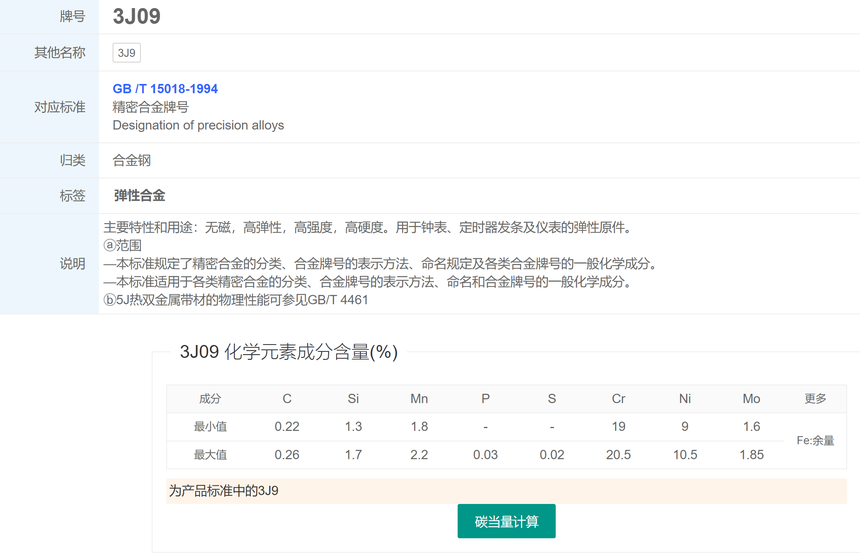
Task: Click the P element column header
Action: (x=485, y=399)
